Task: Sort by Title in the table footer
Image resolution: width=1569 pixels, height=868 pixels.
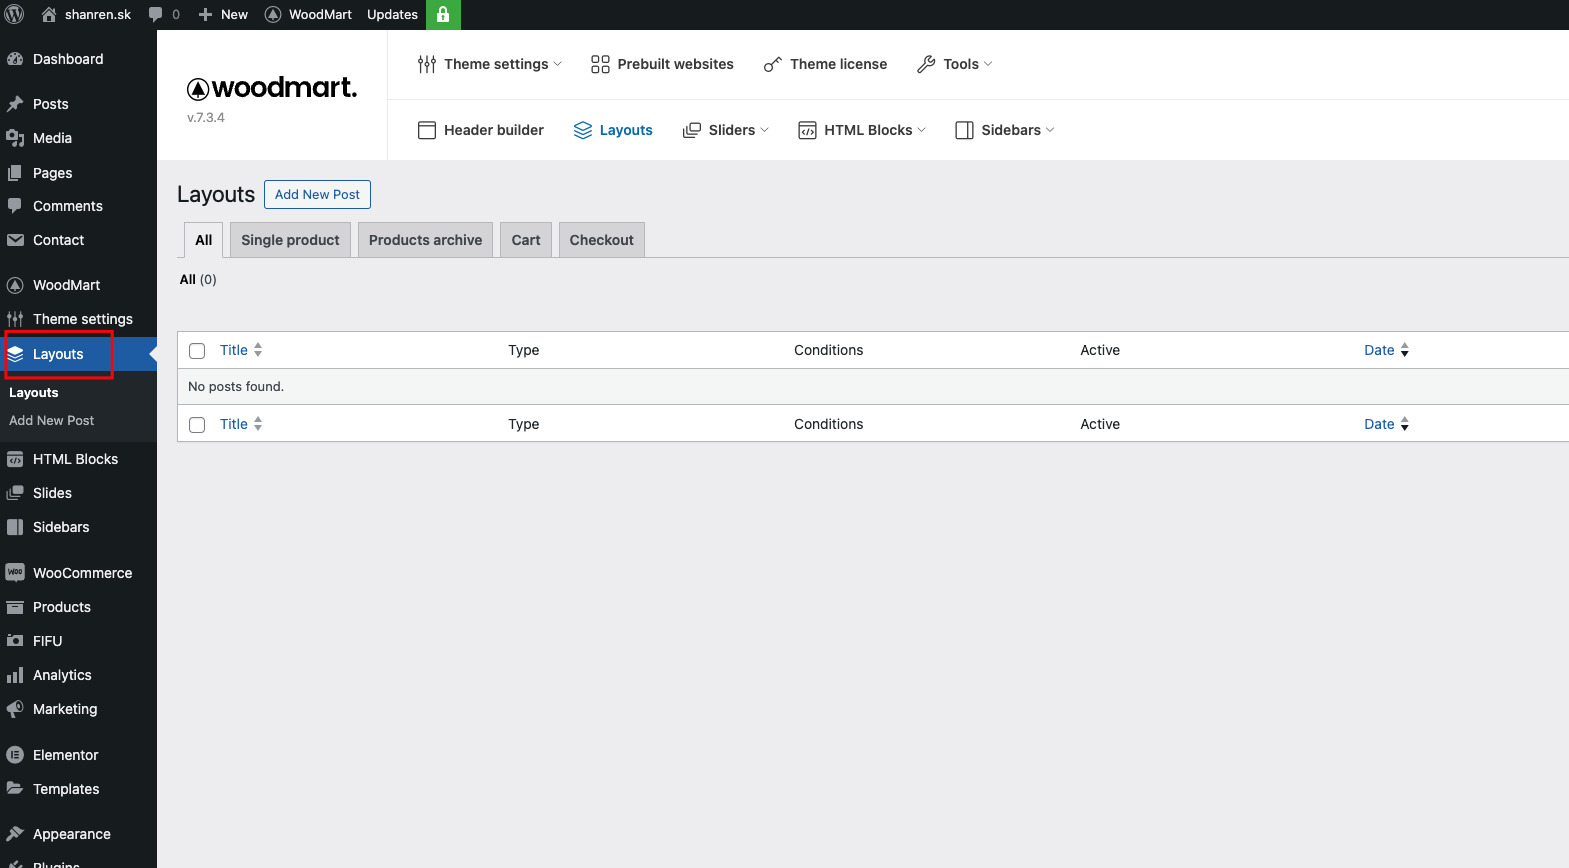Action: 241,424
